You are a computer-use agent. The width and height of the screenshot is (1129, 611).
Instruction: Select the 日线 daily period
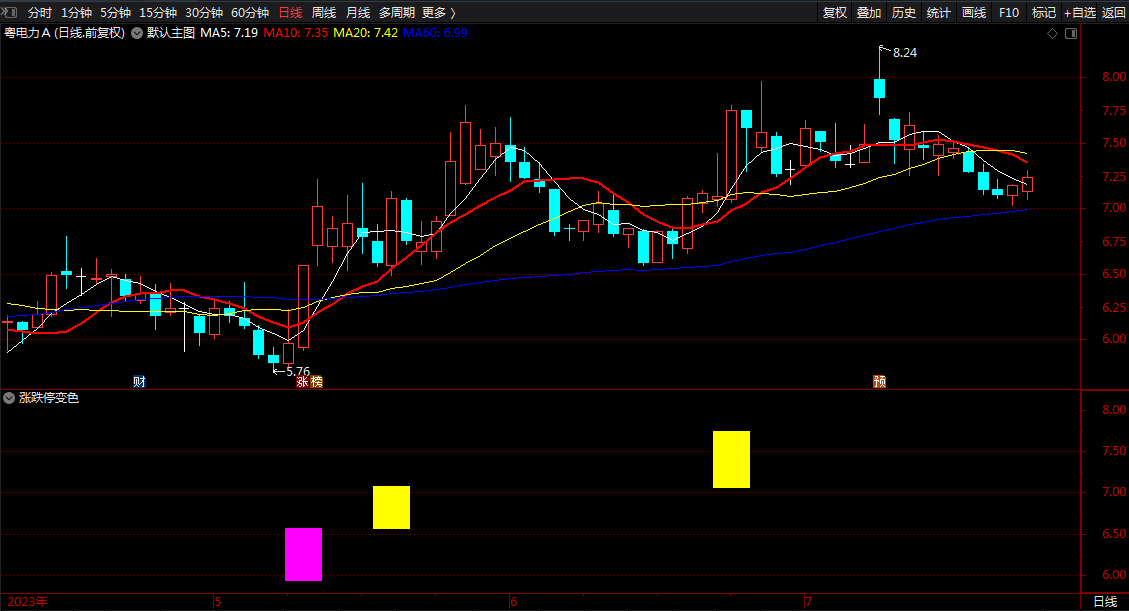click(x=290, y=12)
